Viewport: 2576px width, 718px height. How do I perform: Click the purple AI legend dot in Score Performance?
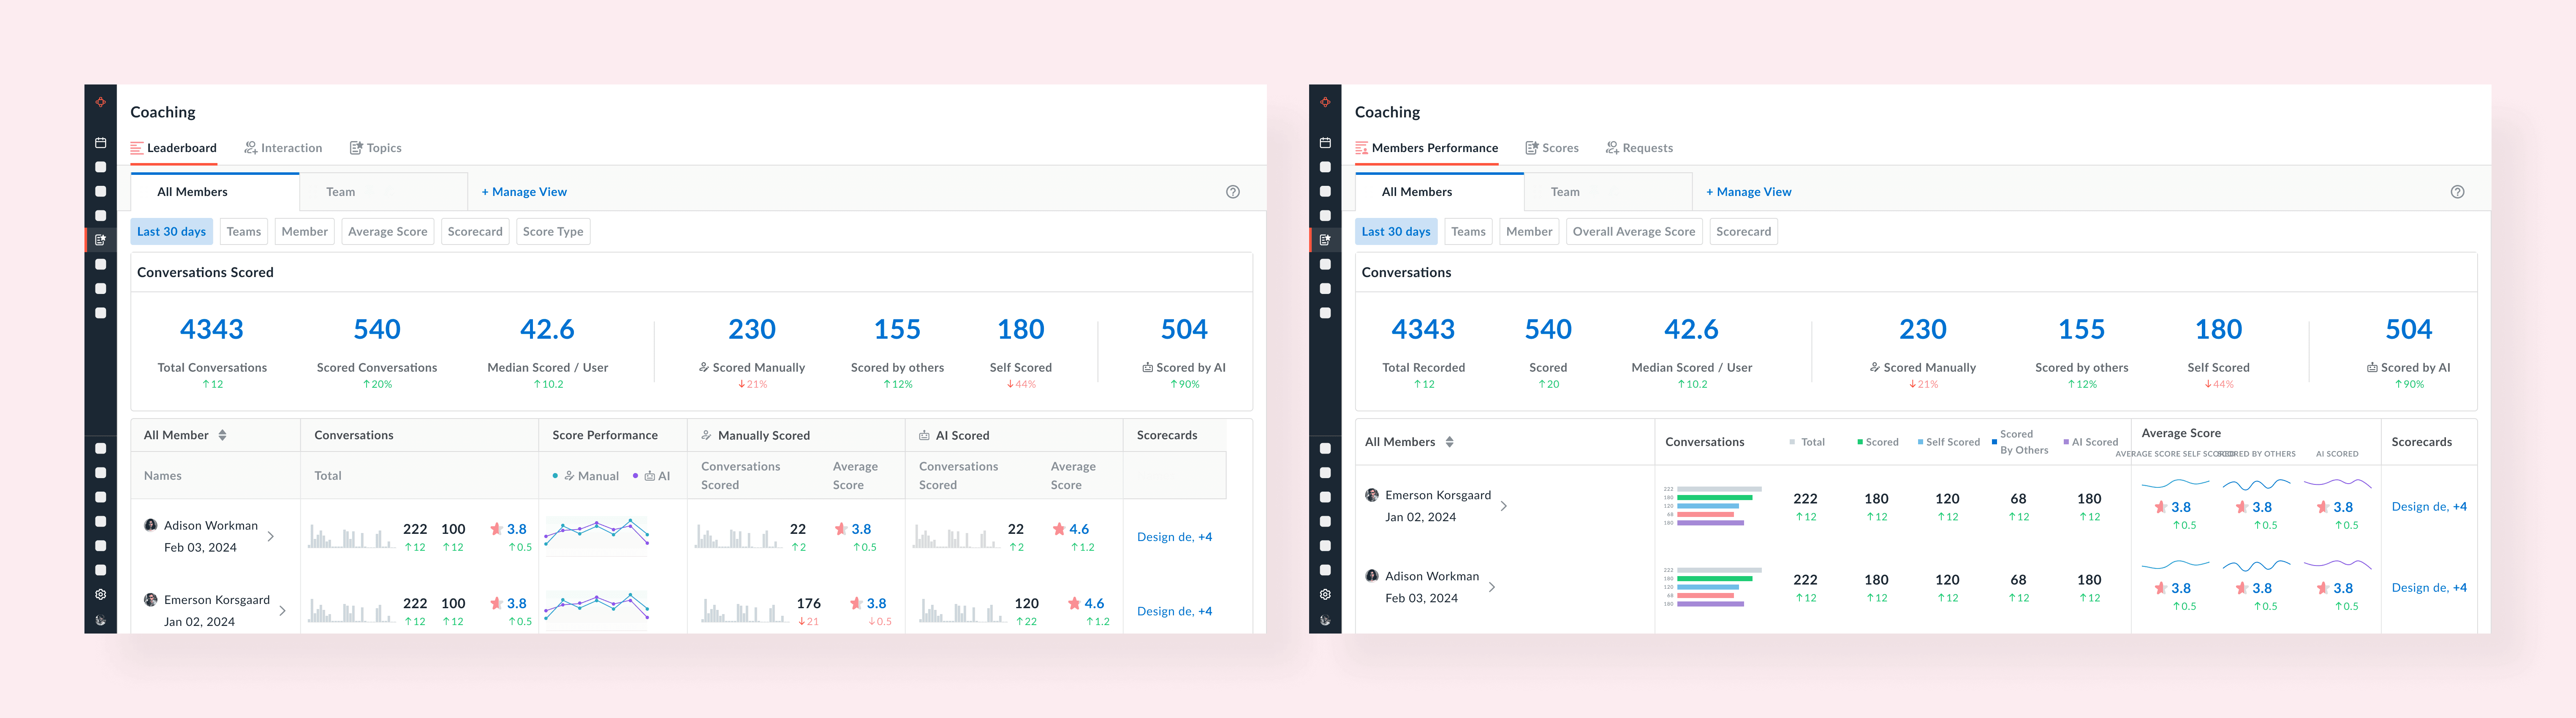636,476
